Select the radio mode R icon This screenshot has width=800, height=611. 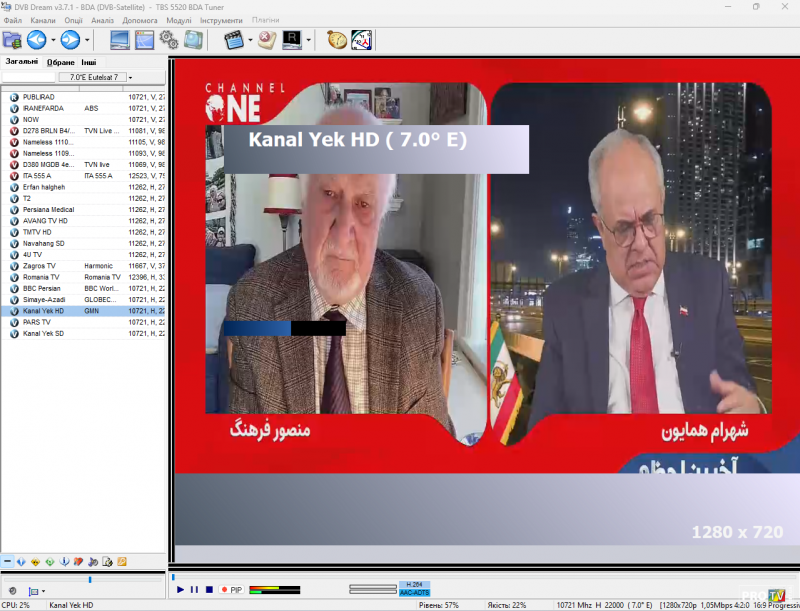[x=292, y=40]
